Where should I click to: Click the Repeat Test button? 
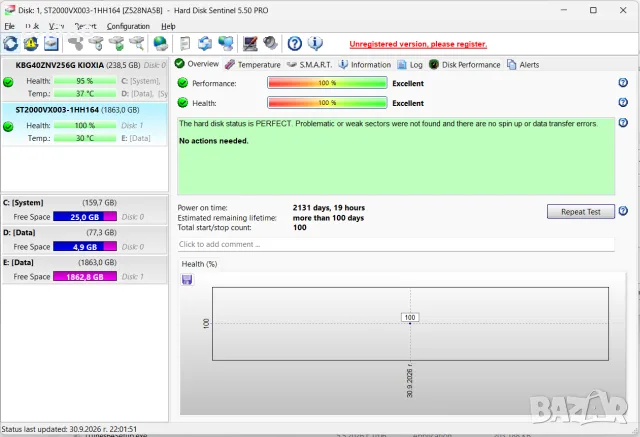[580, 212]
